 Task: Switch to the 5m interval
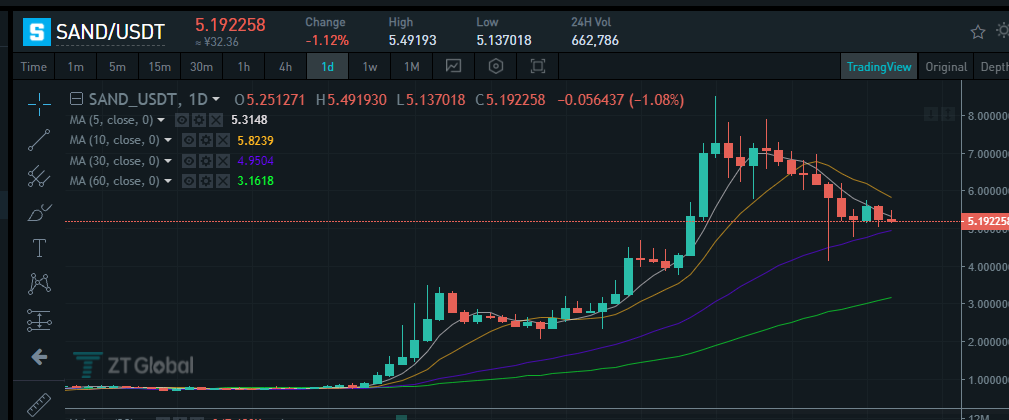(x=117, y=66)
